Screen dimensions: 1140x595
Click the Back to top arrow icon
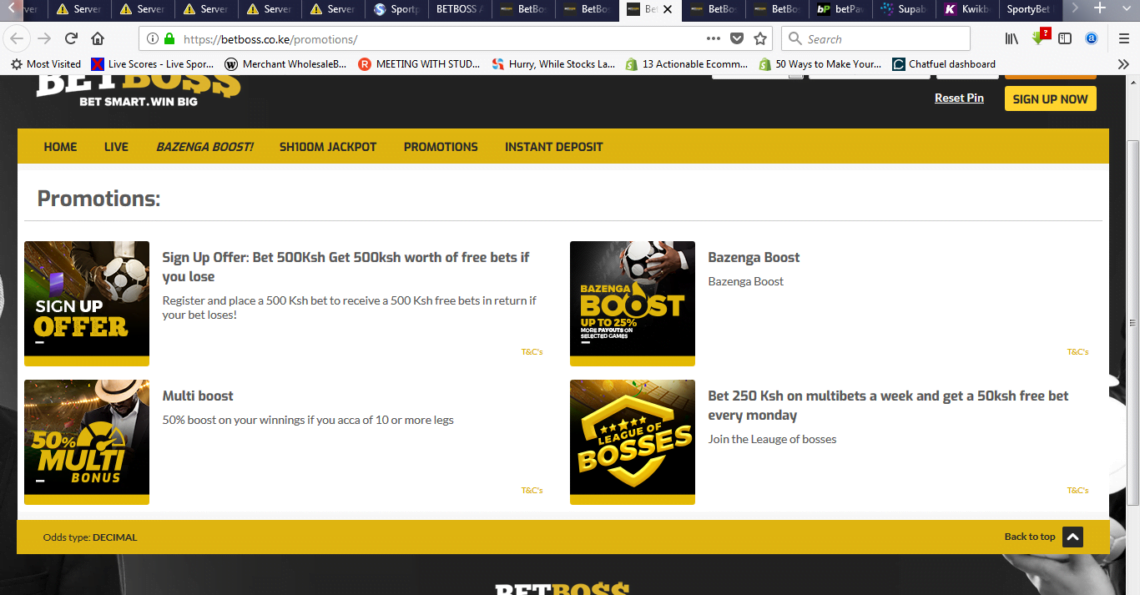[x=1072, y=537]
